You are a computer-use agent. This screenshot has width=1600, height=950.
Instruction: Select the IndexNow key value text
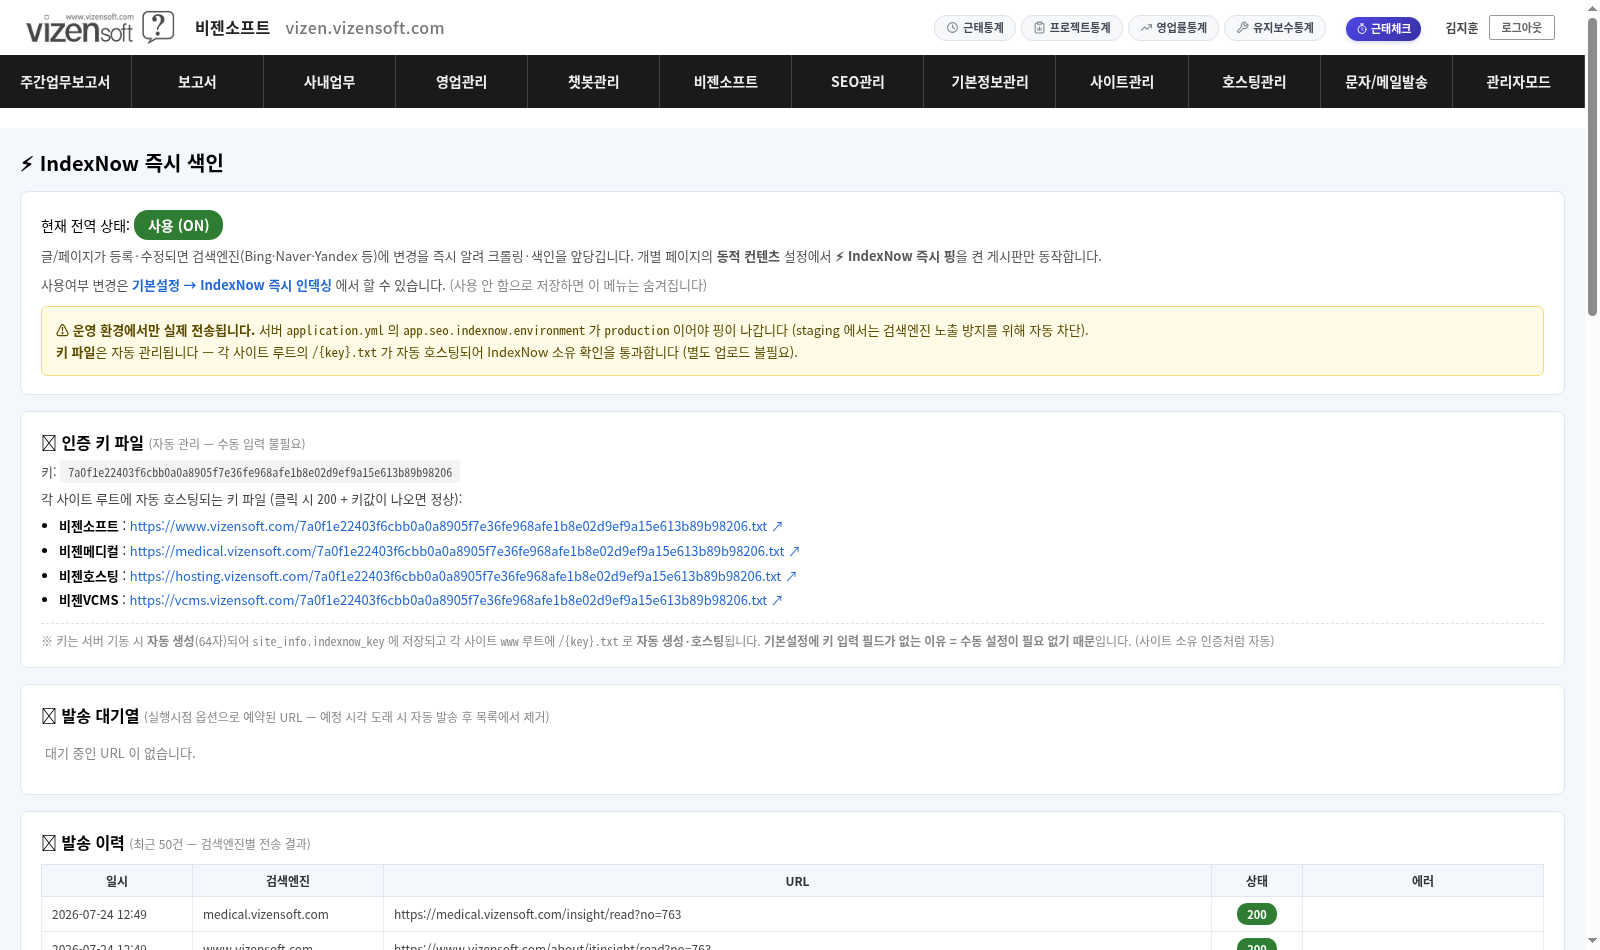coord(260,473)
